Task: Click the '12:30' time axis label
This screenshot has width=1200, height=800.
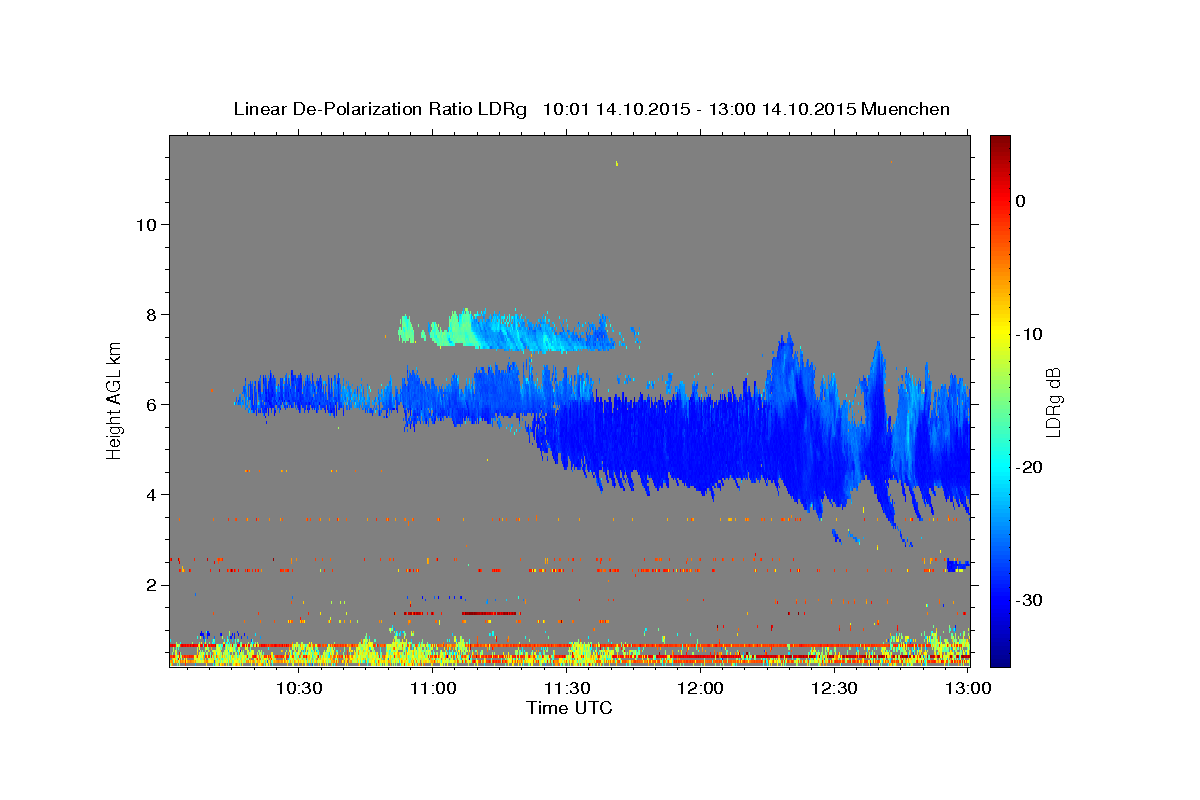Action: (x=835, y=688)
